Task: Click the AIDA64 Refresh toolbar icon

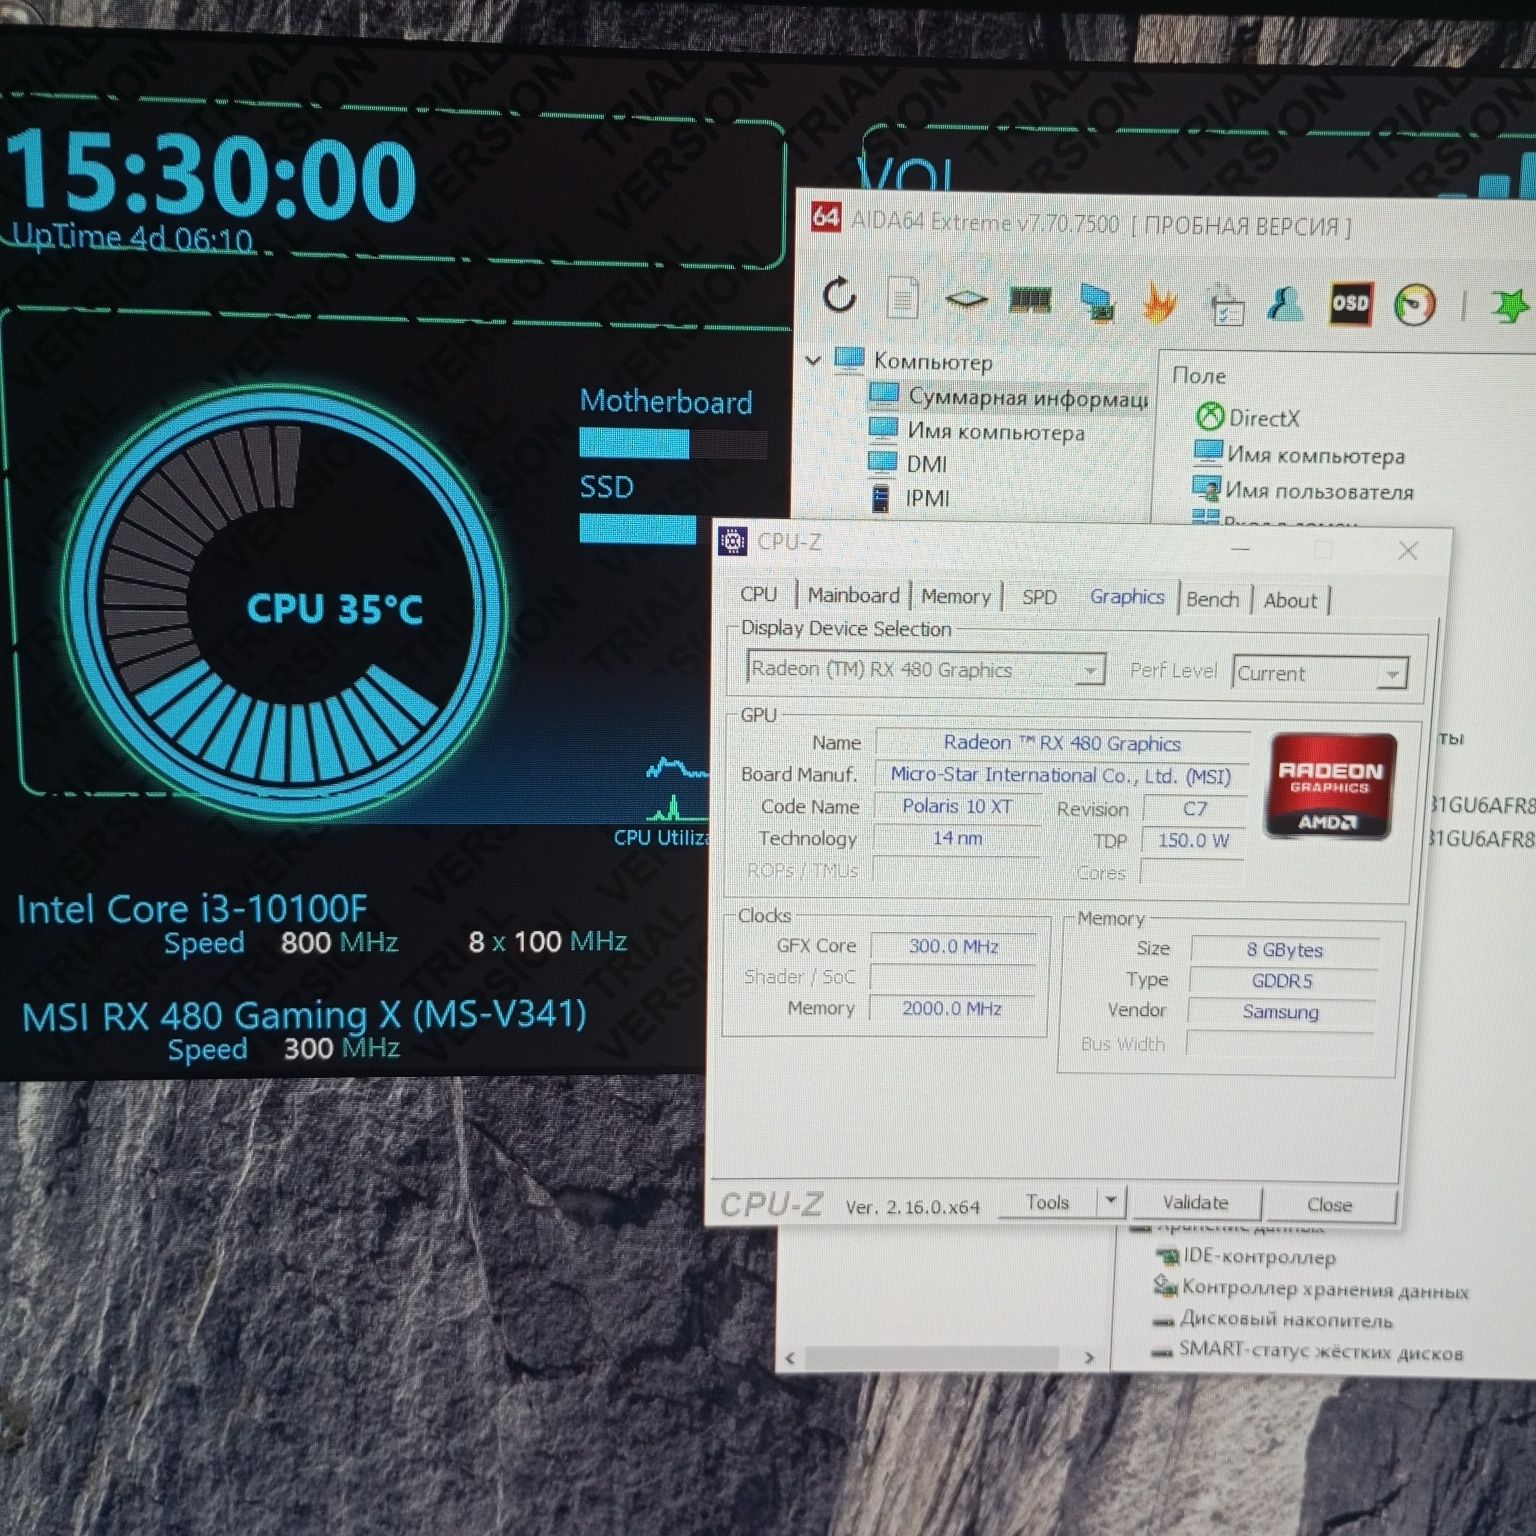Action: (x=839, y=296)
